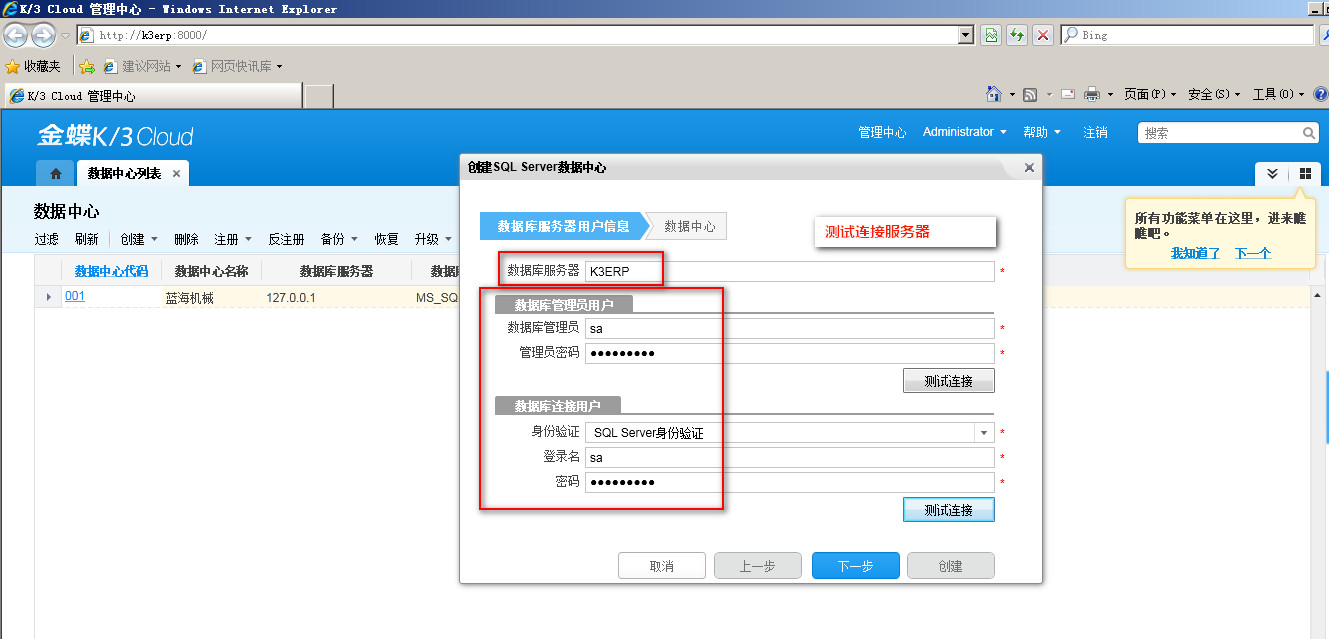Open the 建议网站 dropdown
Viewport: 1329px width, 639px height.
[142, 66]
